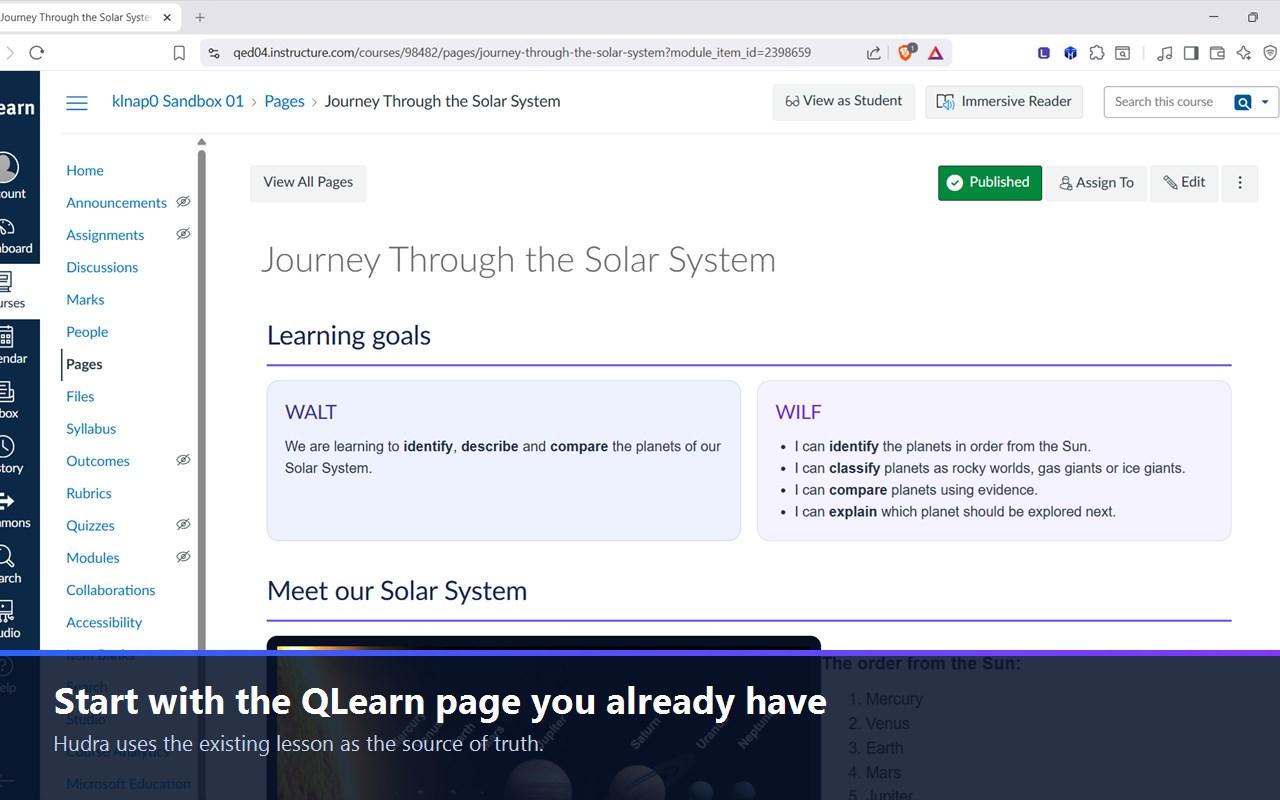This screenshot has height=800, width=1280.
Task: Open the purple L extension icon
Action: tap(1044, 53)
